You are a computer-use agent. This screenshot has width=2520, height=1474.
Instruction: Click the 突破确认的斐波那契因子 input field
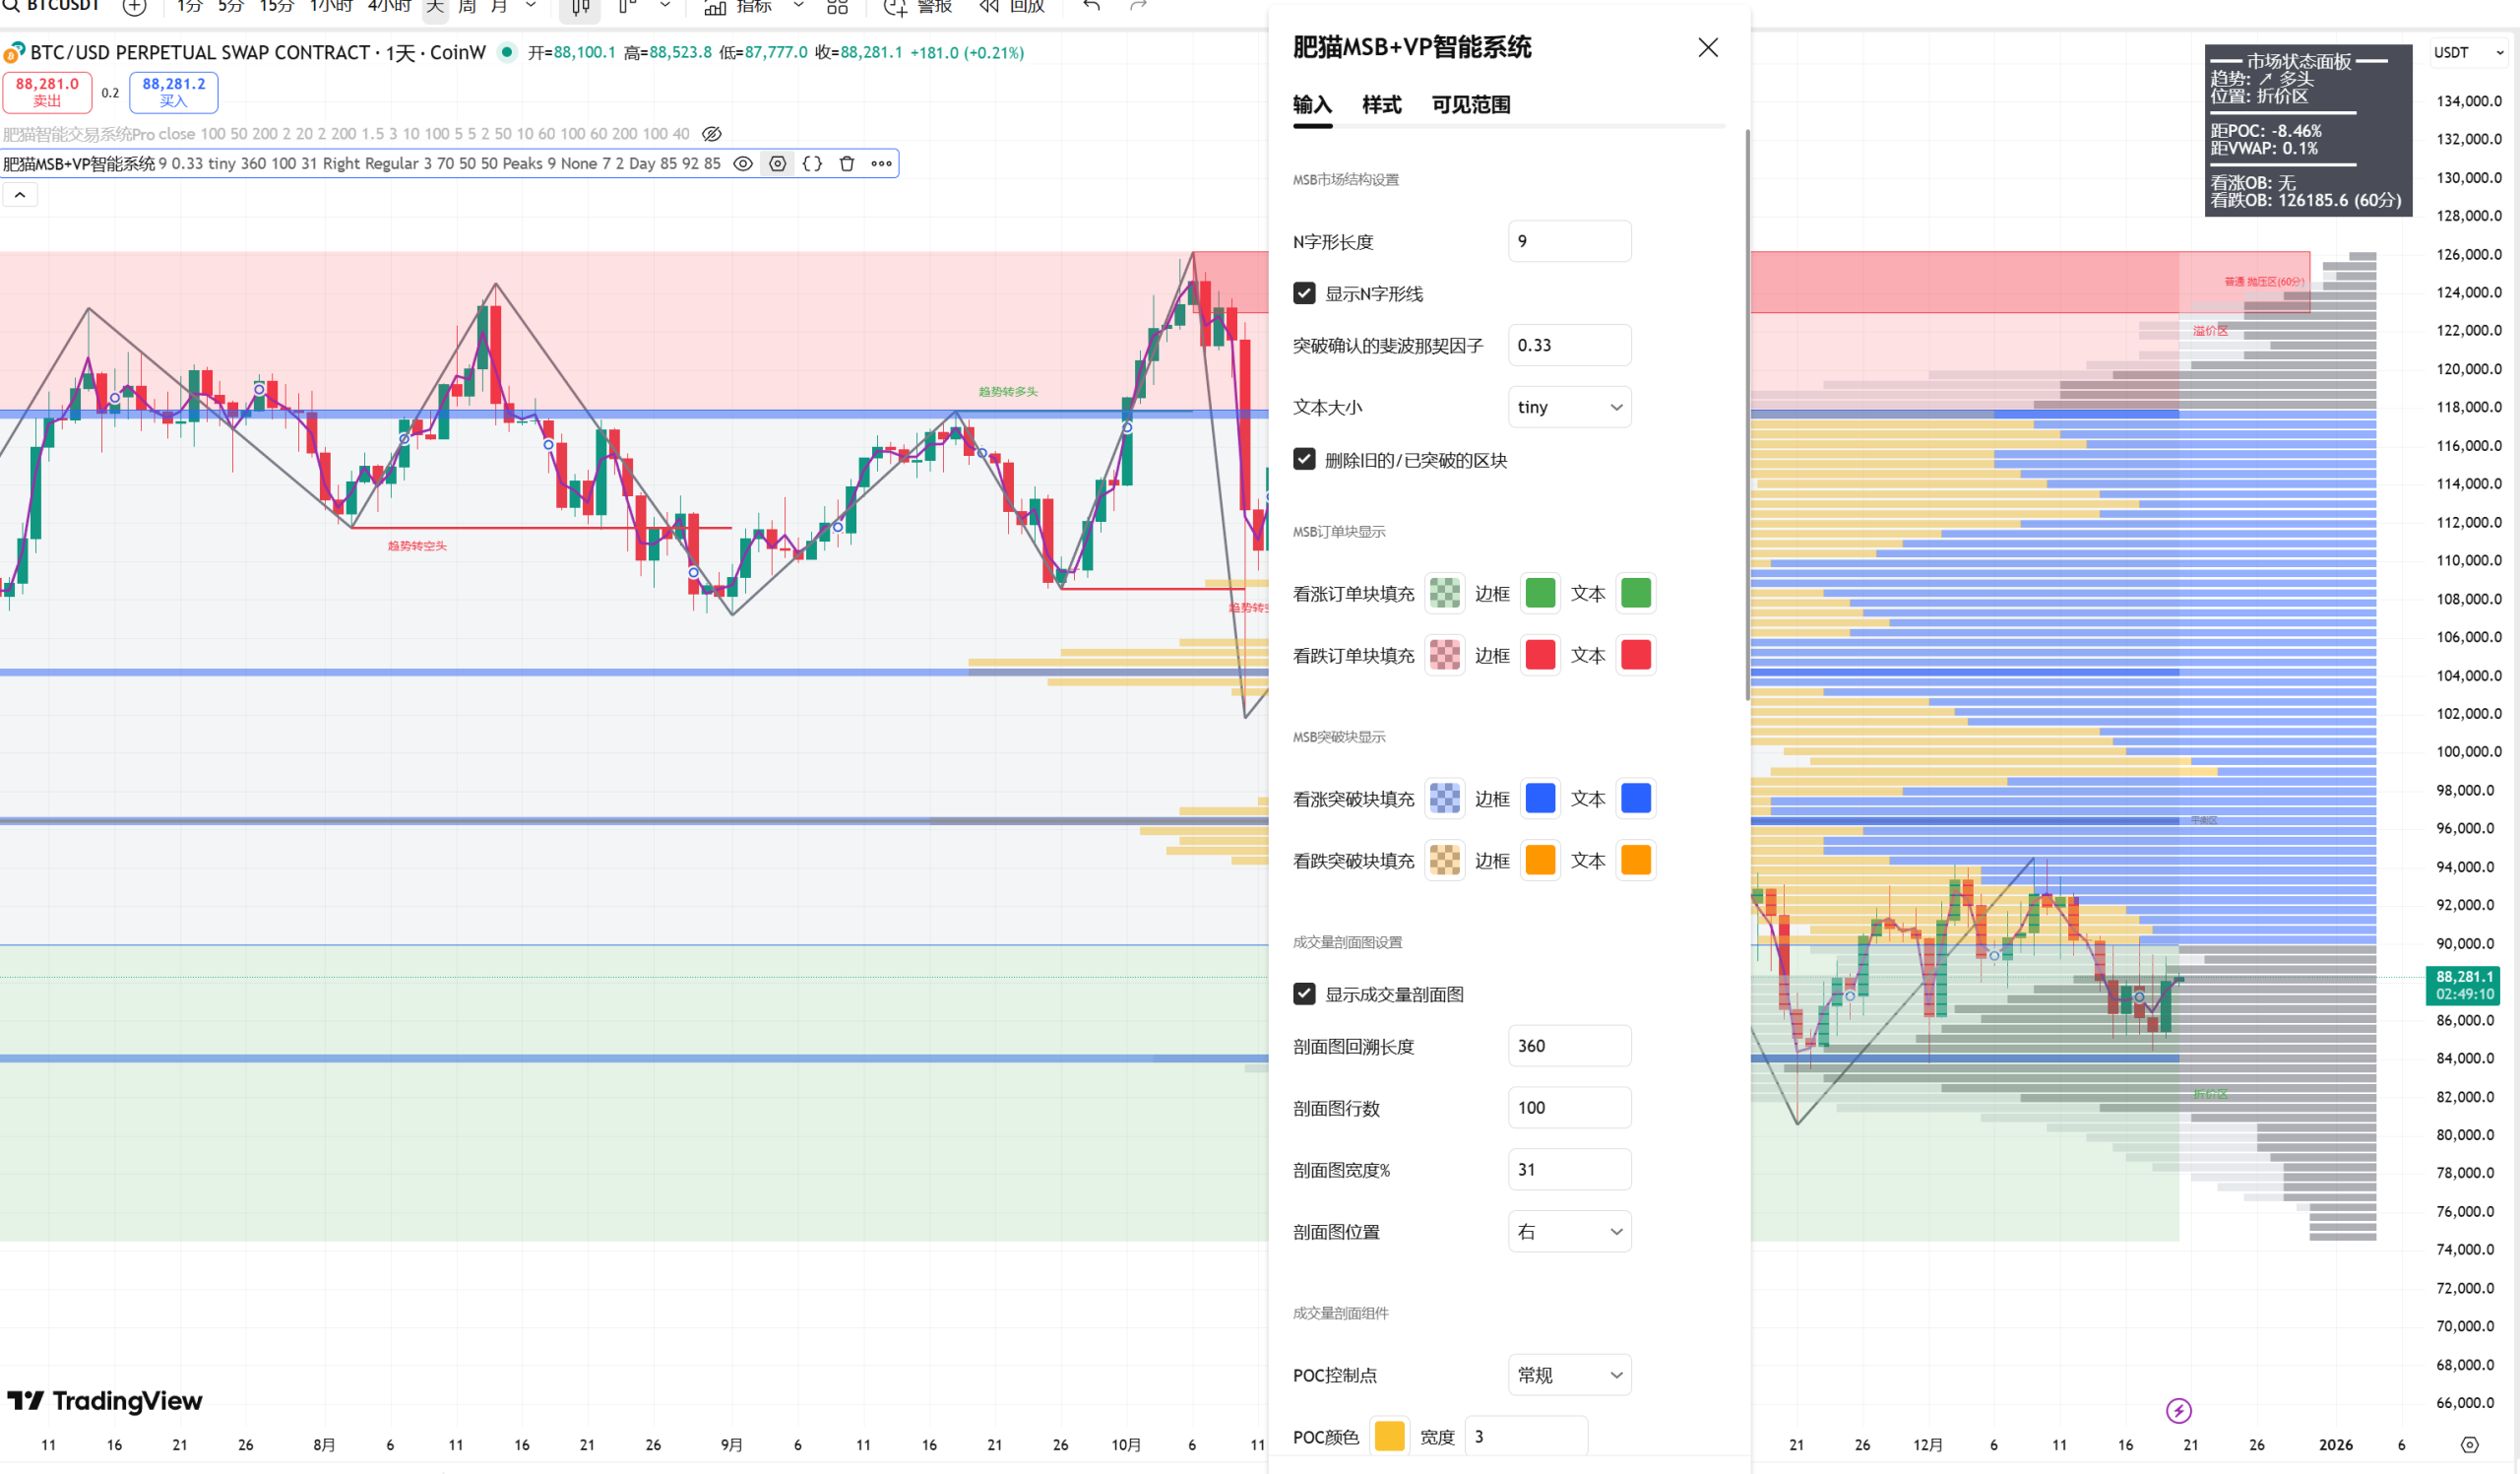(x=1569, y=345)
